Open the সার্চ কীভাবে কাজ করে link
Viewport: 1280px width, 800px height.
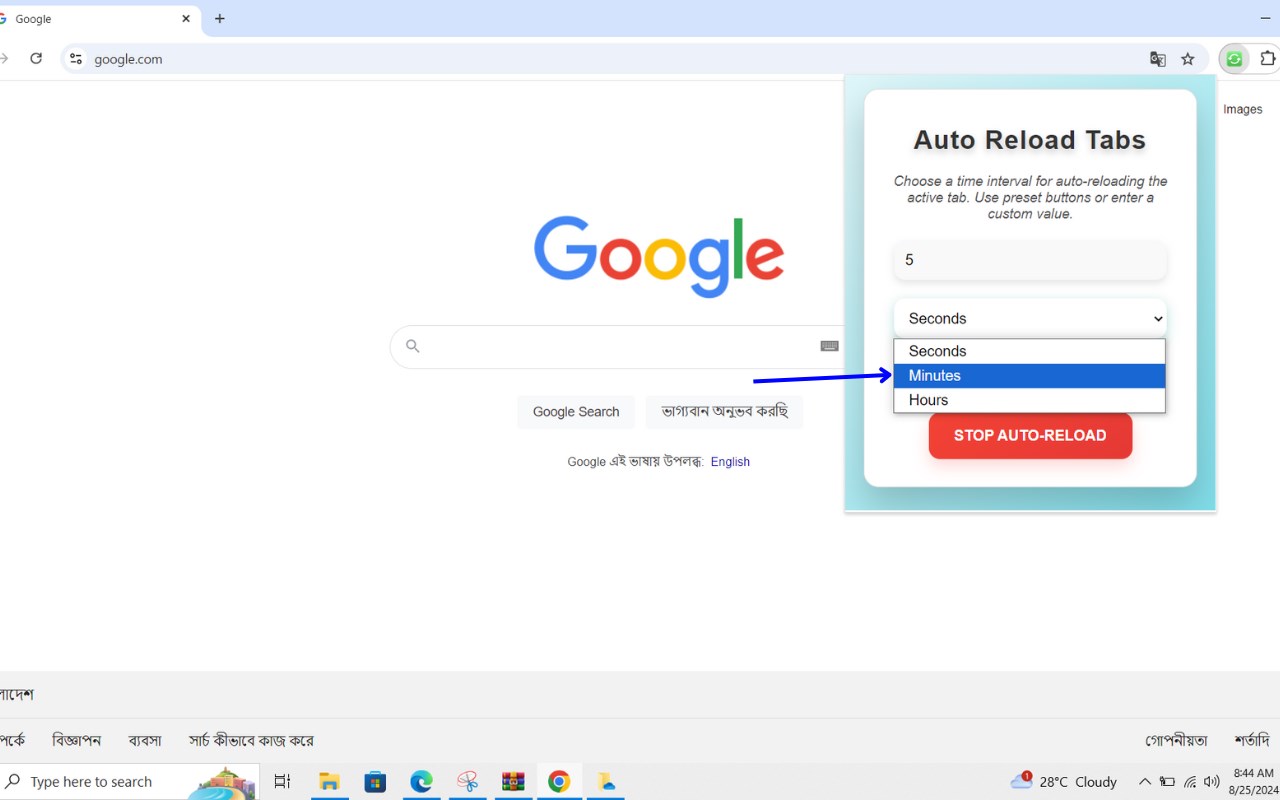coord(251,741)
